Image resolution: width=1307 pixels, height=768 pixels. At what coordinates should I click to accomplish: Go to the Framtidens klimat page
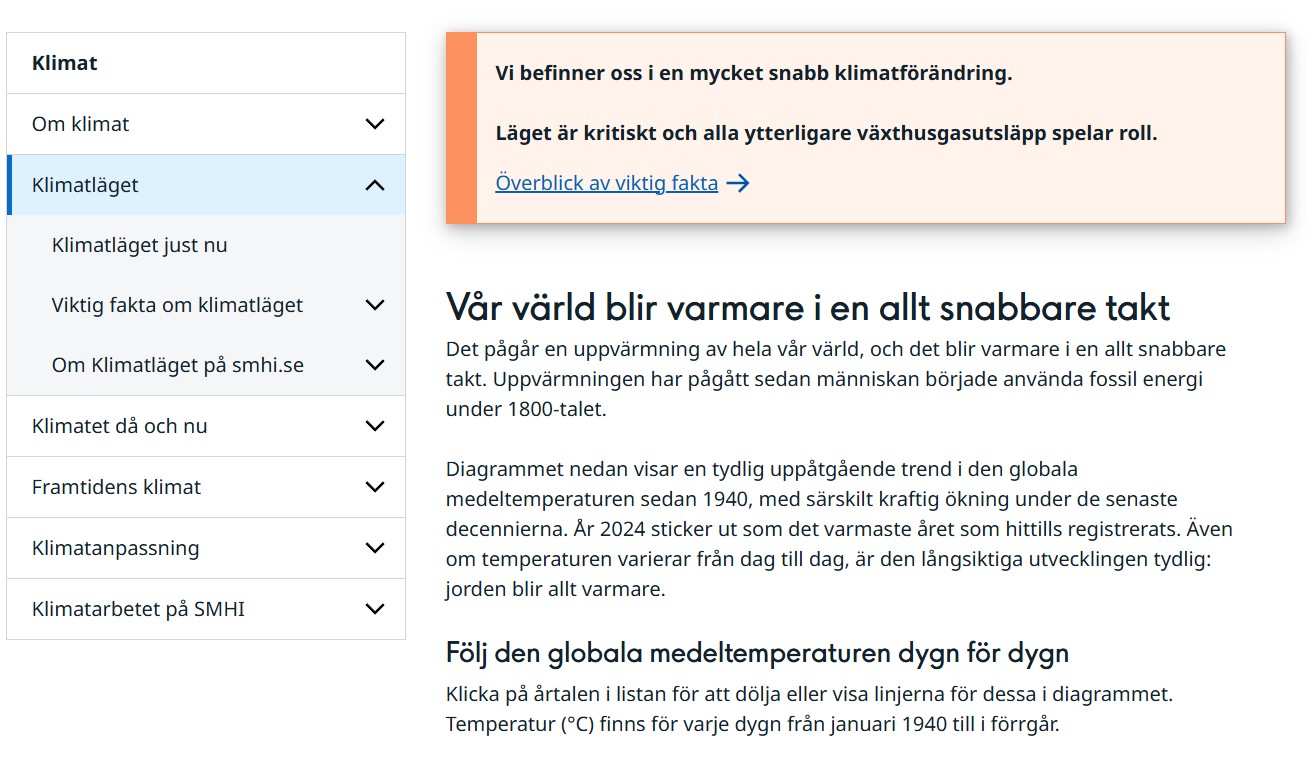pyautogui.click(x=116, y=487)
